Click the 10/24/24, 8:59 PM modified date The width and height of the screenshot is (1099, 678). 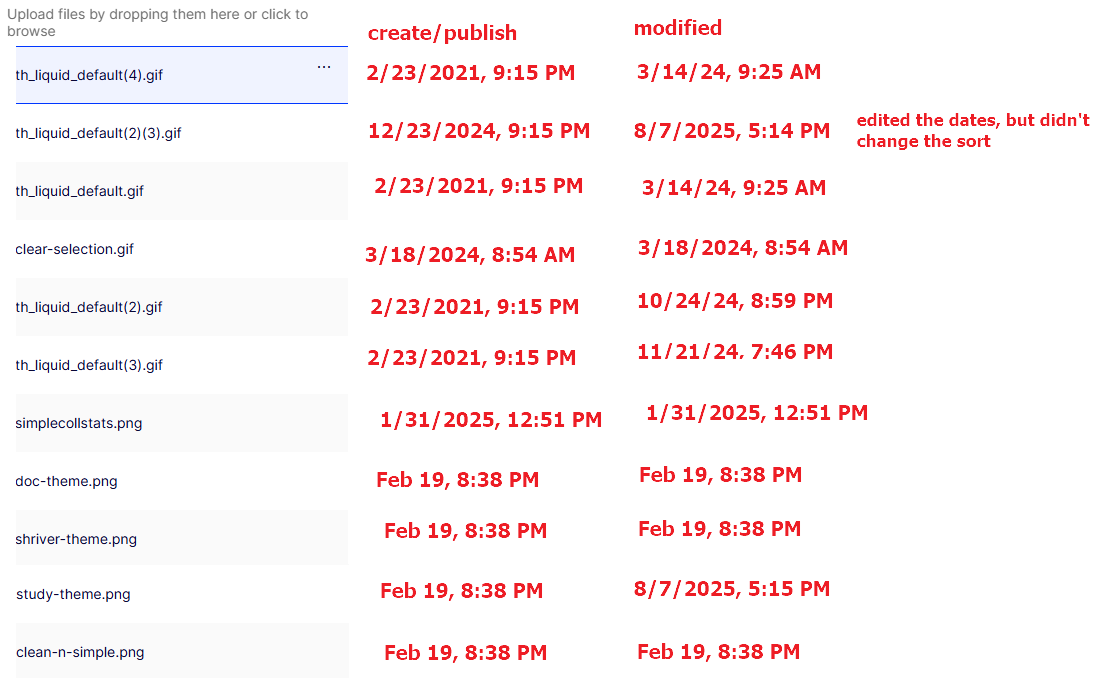click(x=735, y=300)
